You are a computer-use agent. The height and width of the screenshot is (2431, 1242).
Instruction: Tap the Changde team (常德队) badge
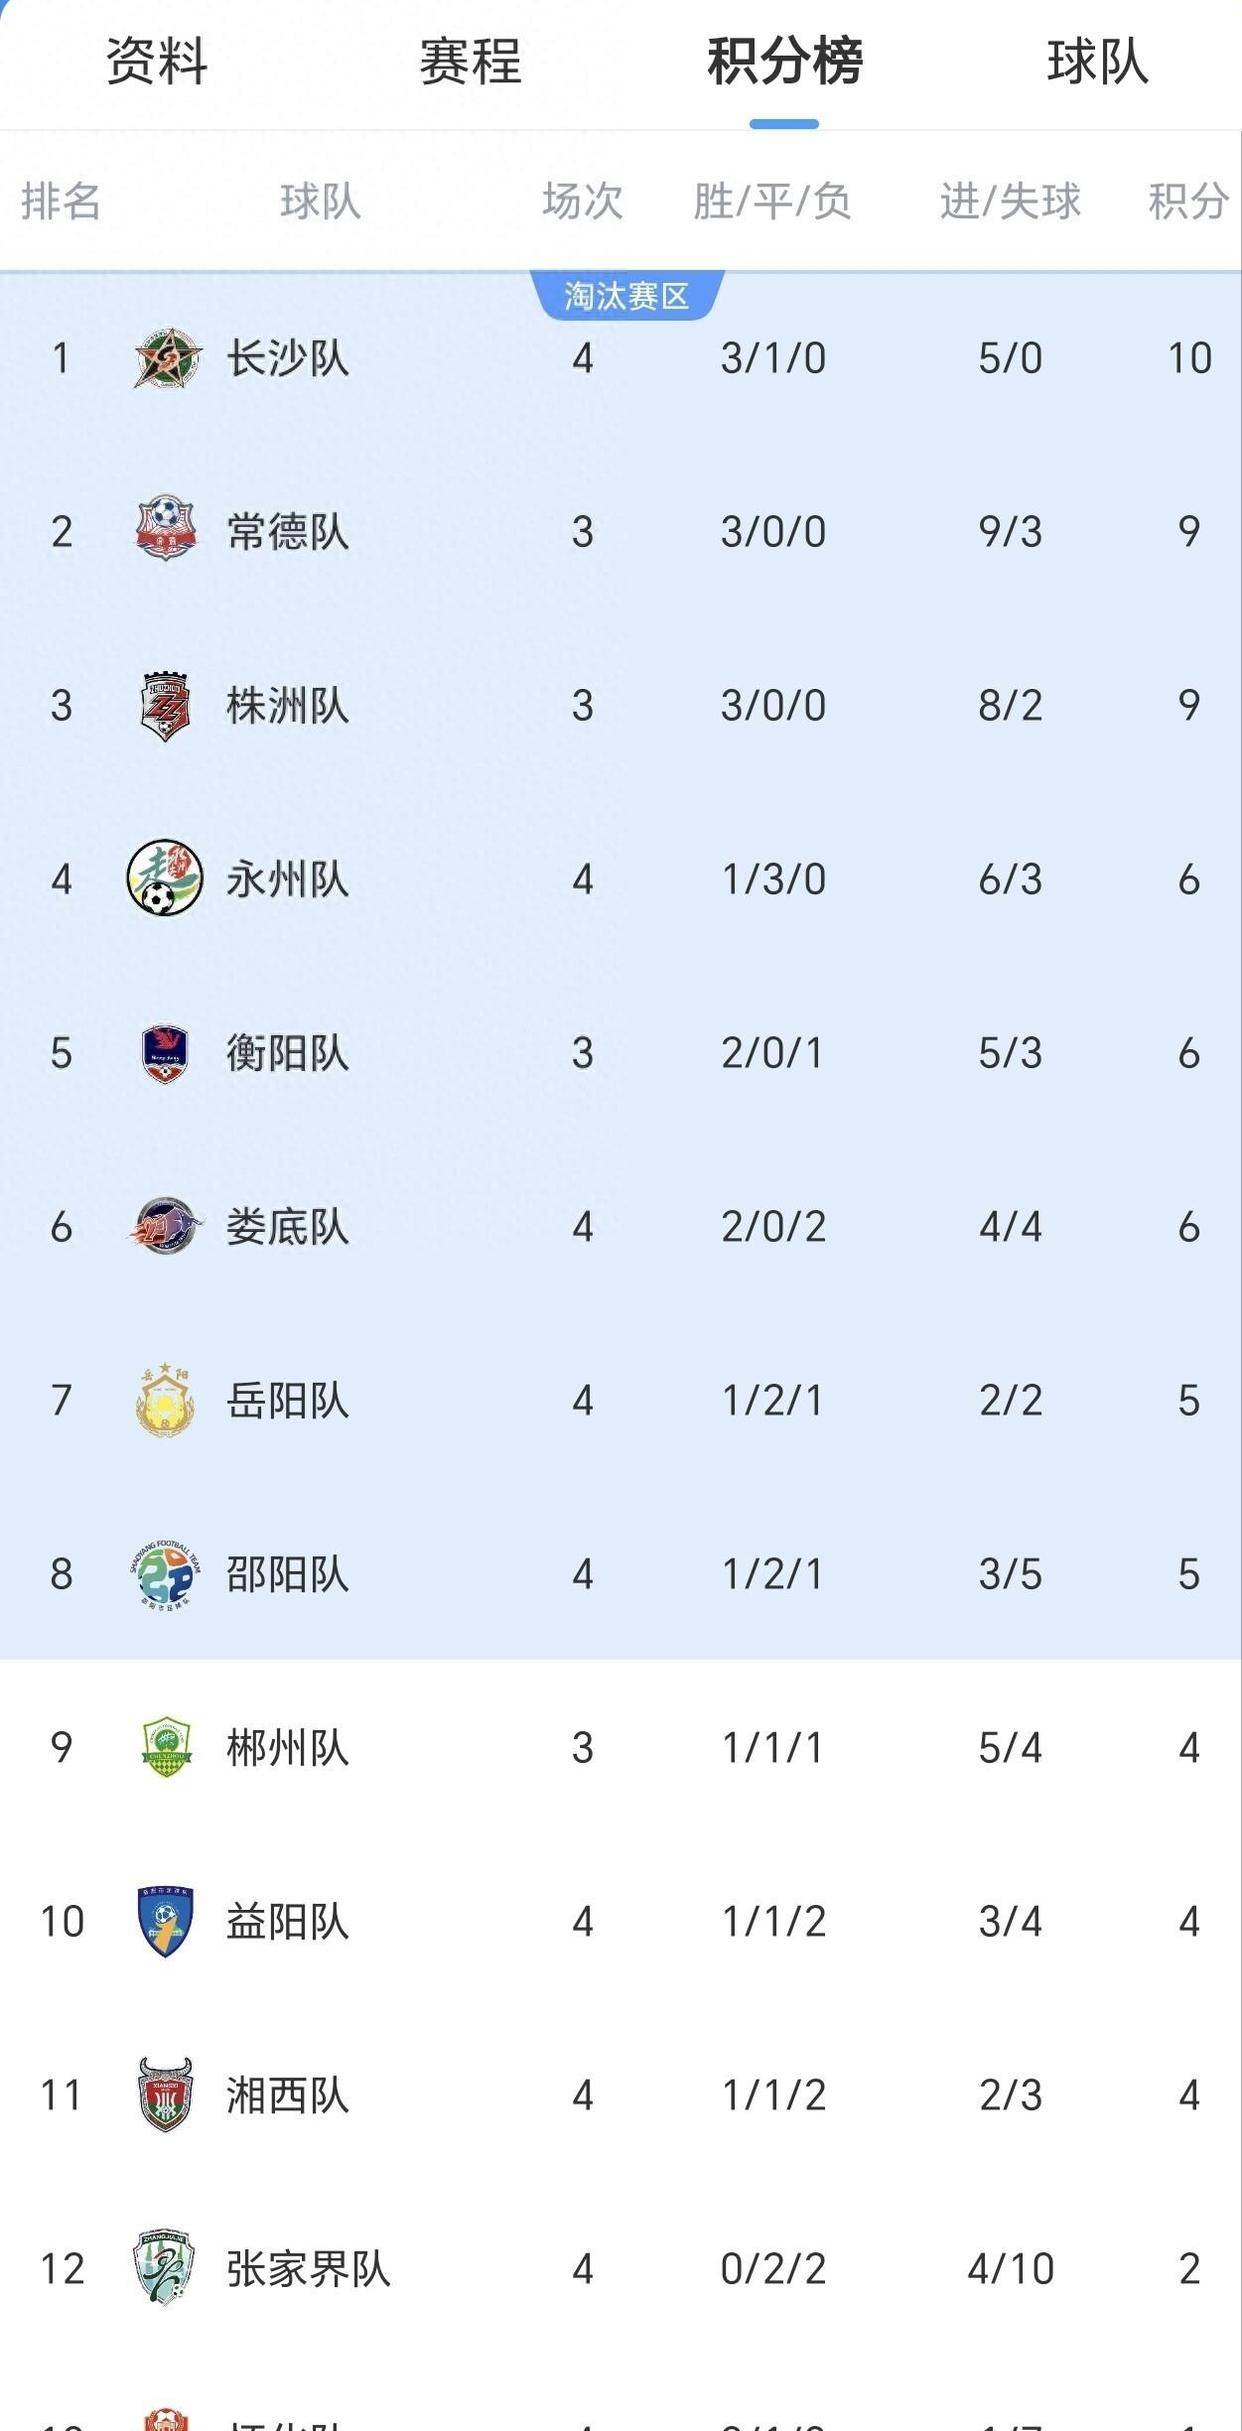tap(165, 530)
